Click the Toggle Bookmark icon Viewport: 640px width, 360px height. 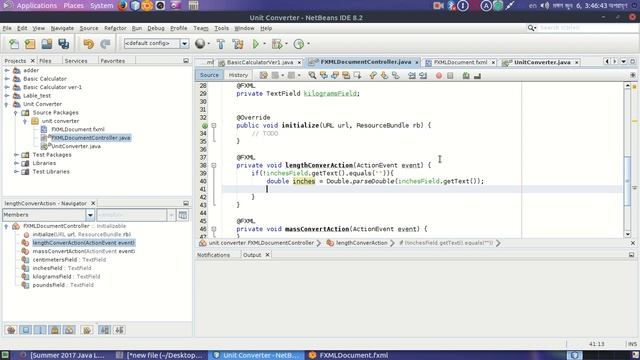pyautogui.click(x=396, y=76)
